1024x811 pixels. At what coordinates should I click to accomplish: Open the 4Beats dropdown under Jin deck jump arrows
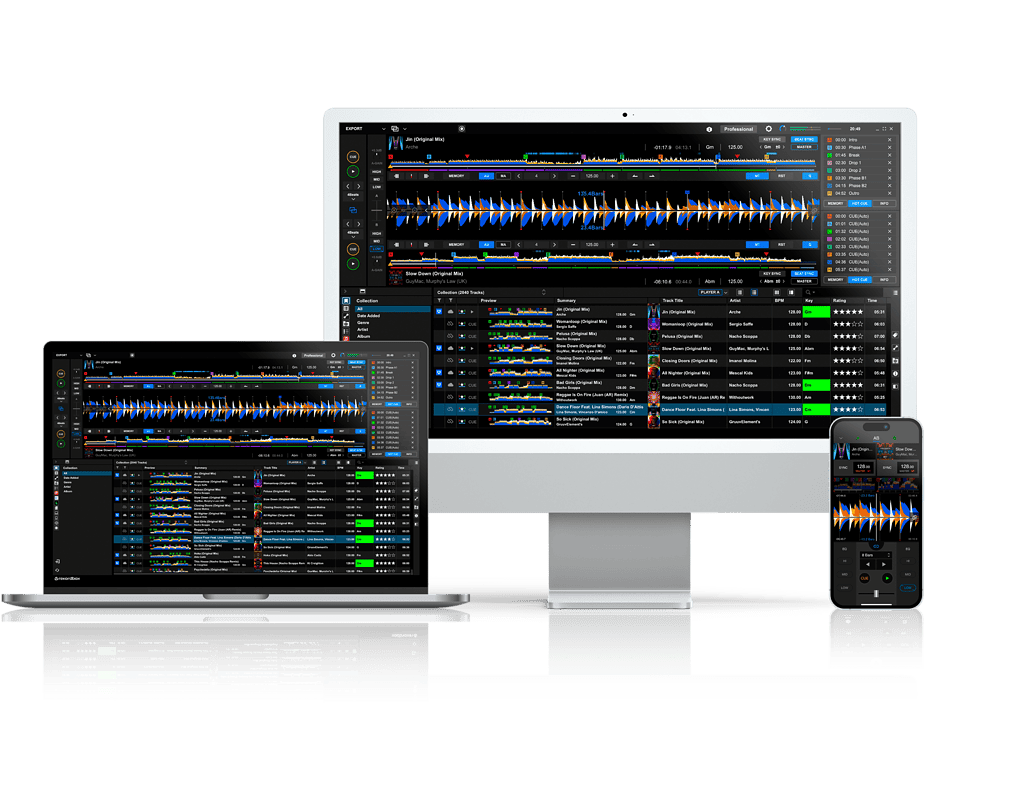(353, 197)
